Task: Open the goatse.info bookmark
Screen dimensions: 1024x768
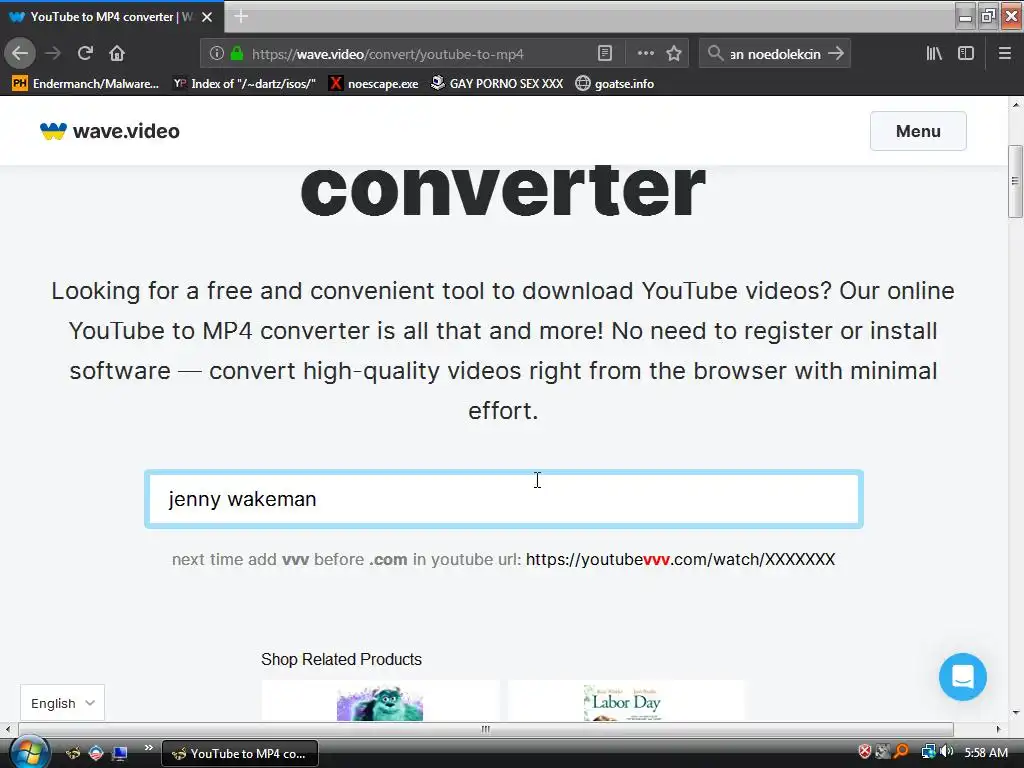Action: pyautogui.click(x=615, y=84)
